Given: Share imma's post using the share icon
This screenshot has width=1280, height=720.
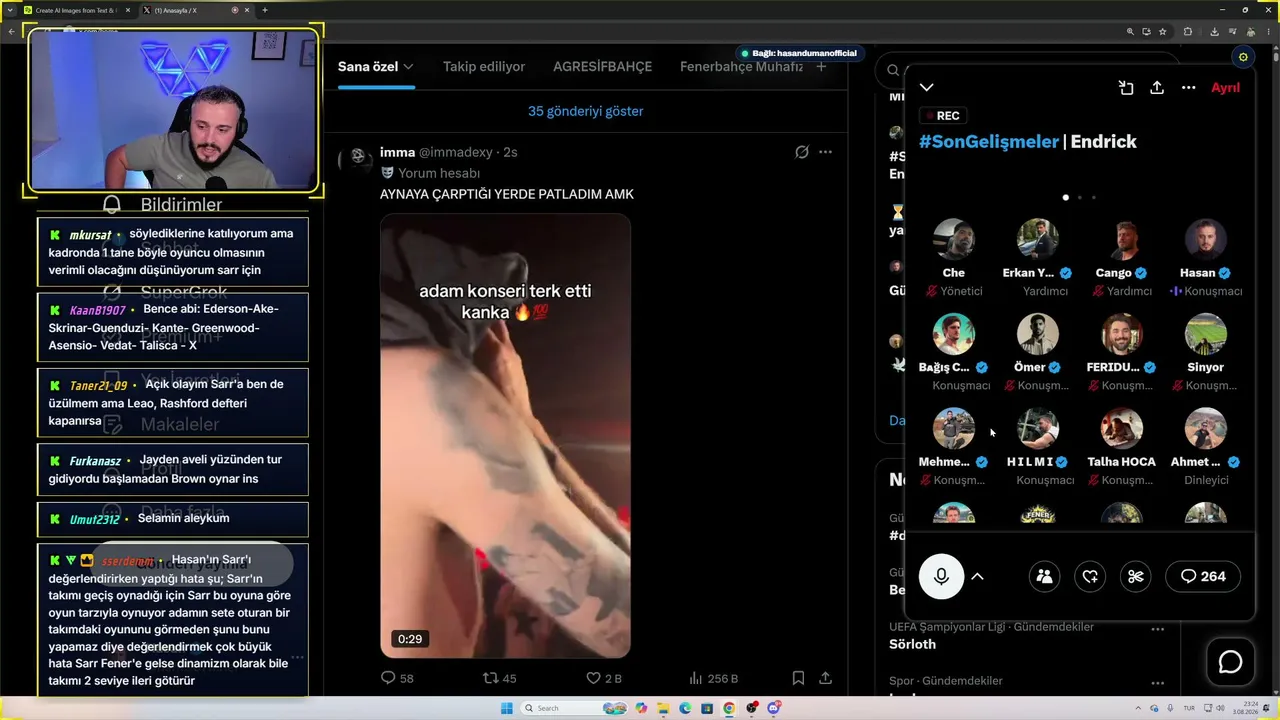Looking at the screenshot, I should pyautogui.click(x=825, y=678).
